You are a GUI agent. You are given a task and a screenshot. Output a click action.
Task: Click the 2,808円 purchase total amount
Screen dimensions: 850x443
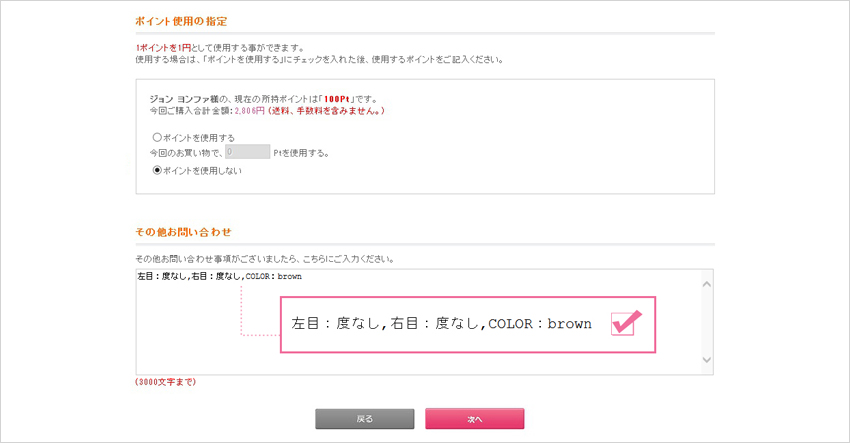[249, 111]
